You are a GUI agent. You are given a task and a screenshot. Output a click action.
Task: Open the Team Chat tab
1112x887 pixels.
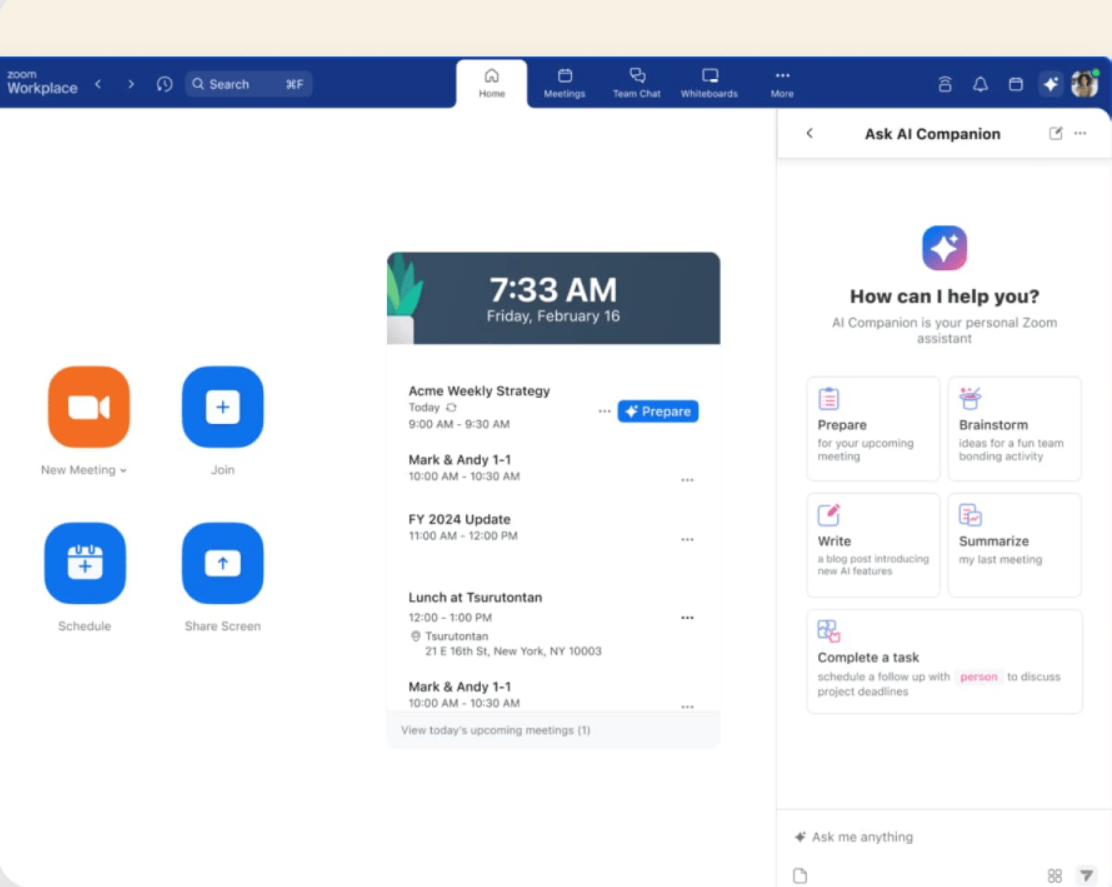(x=637, y=83)
